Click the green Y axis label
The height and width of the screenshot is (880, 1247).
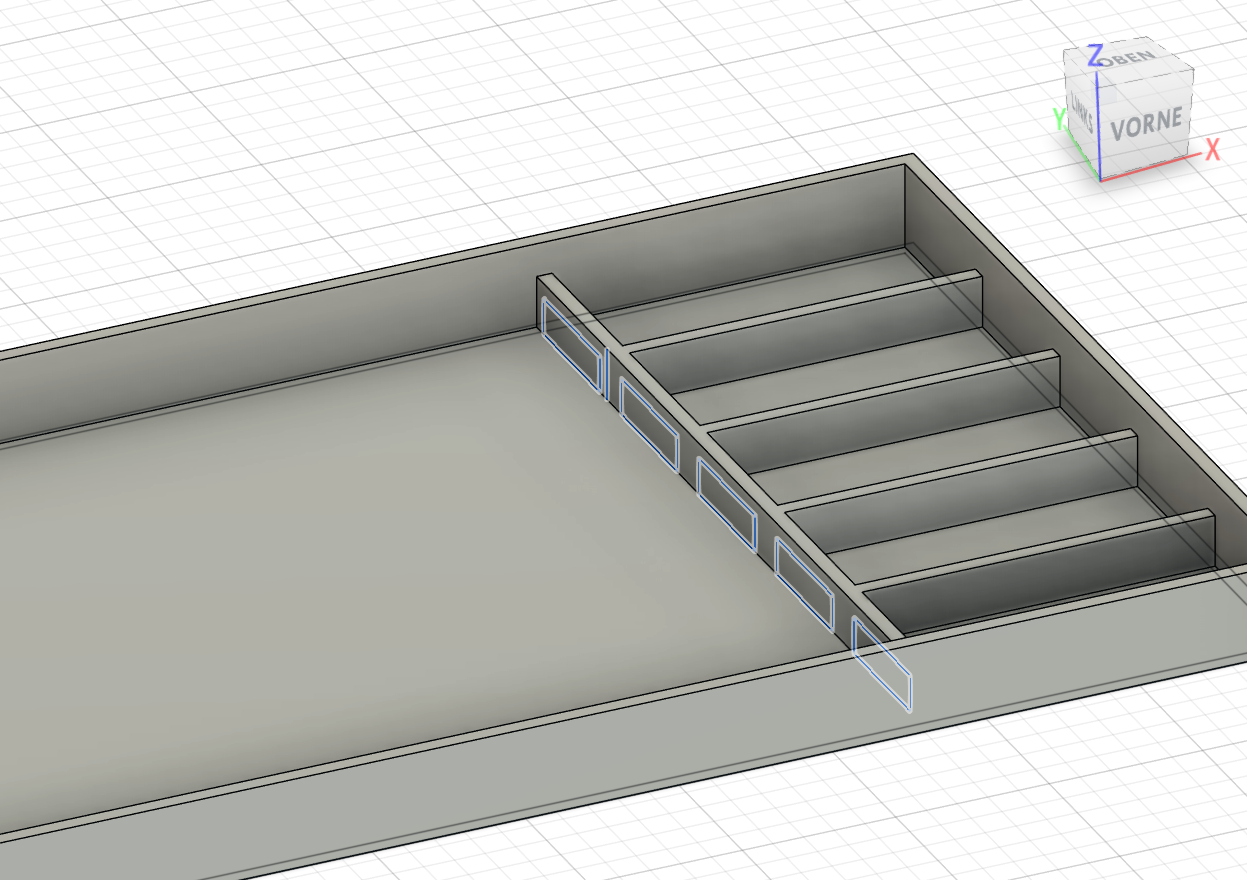(1060, 120)
